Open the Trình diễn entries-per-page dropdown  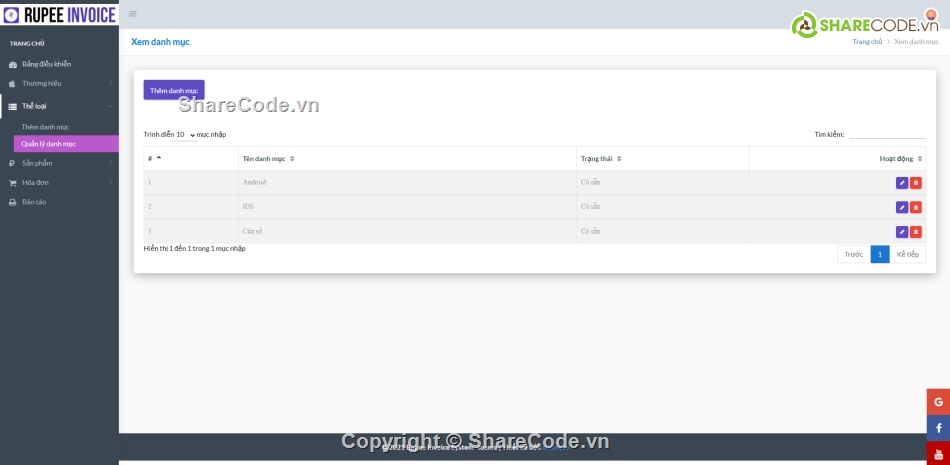[185, 135]
